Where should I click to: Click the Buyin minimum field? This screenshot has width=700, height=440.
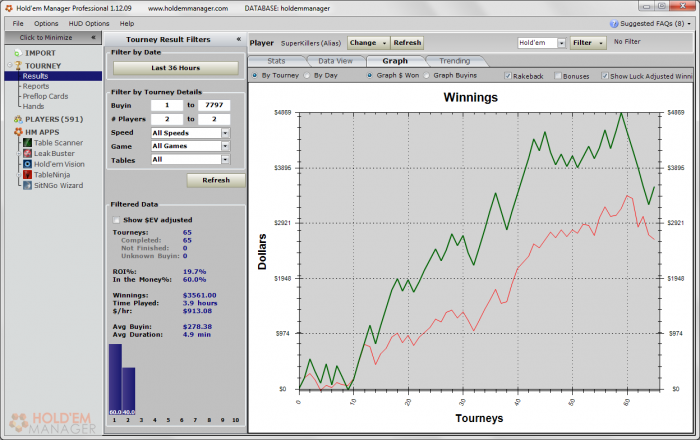tap(167, 105)
